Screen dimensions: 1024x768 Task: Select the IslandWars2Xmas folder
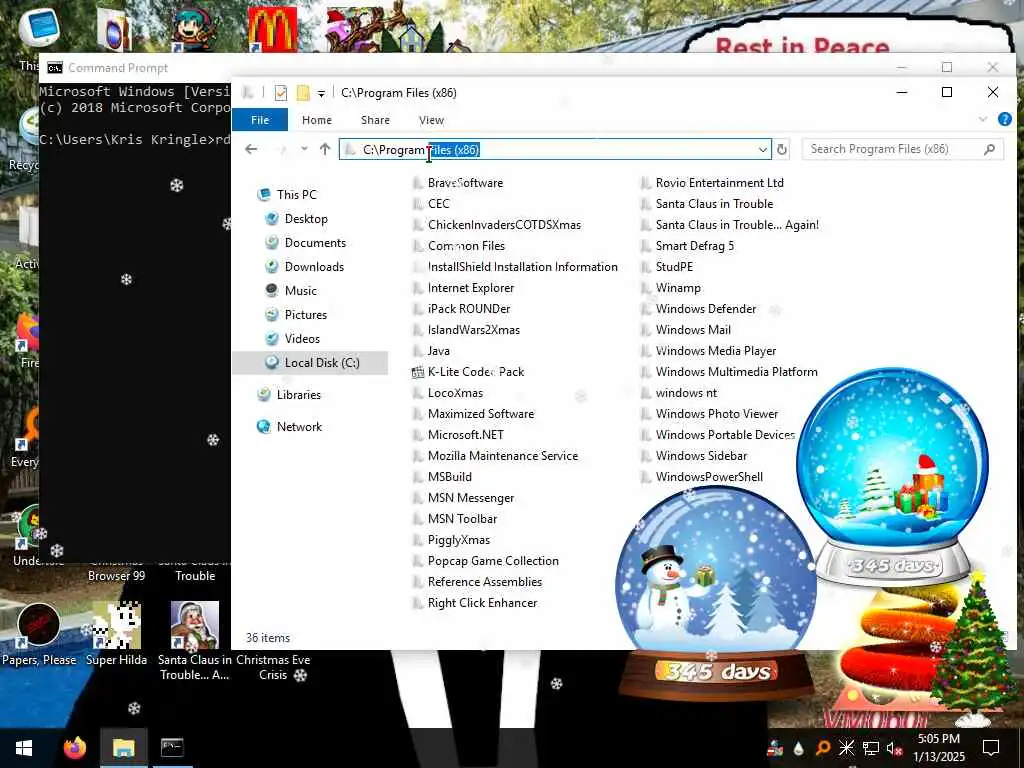473,330
